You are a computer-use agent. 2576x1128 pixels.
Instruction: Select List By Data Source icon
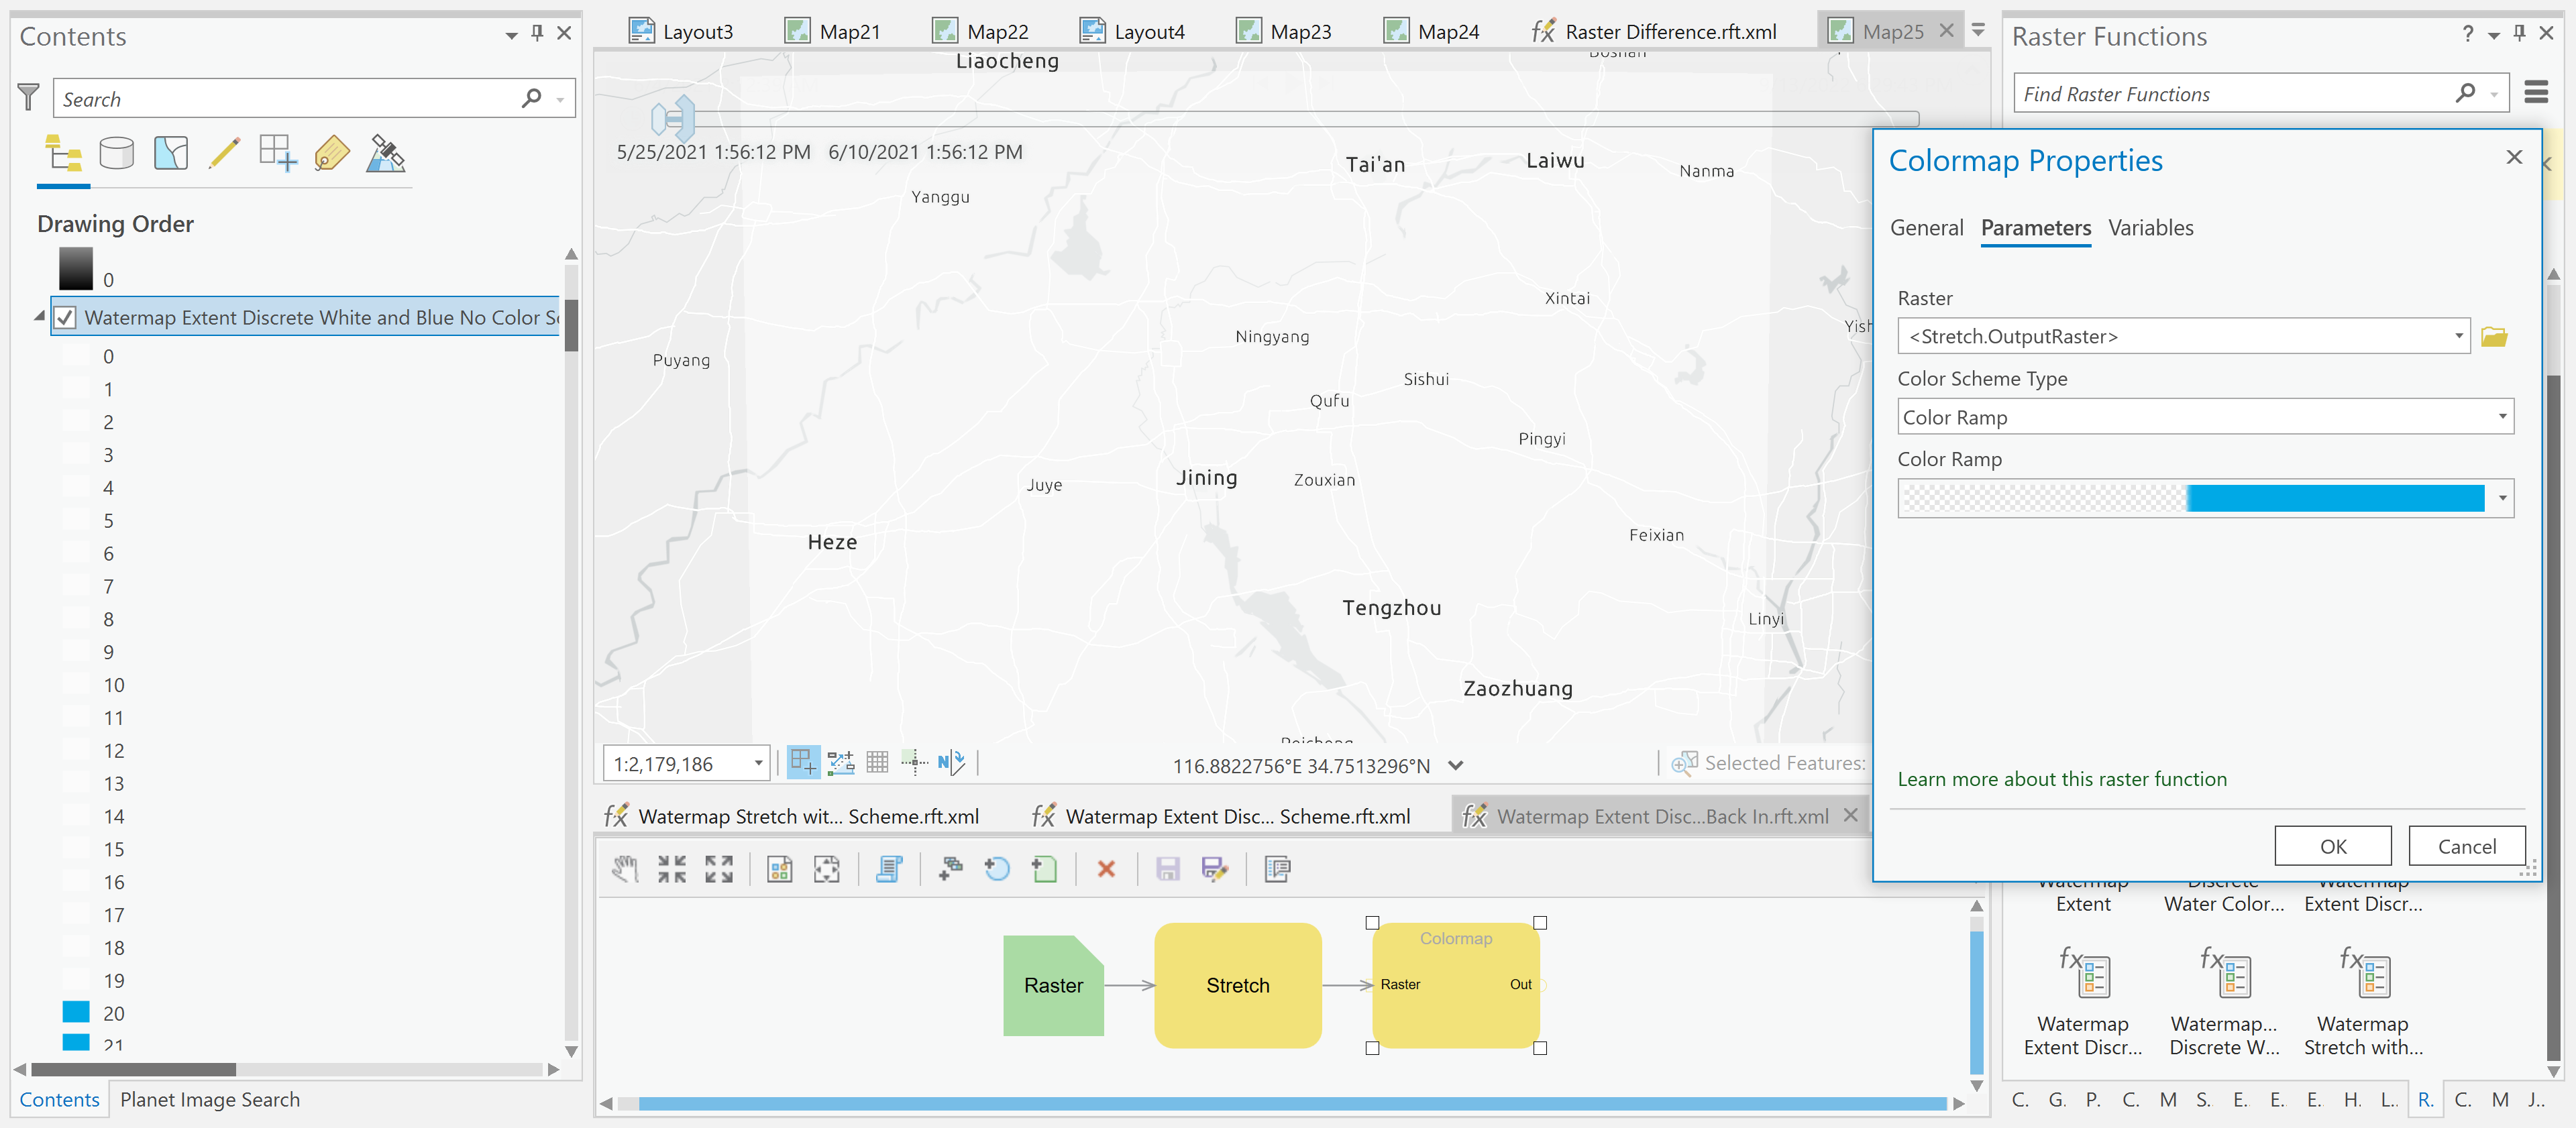click(116, 154)
